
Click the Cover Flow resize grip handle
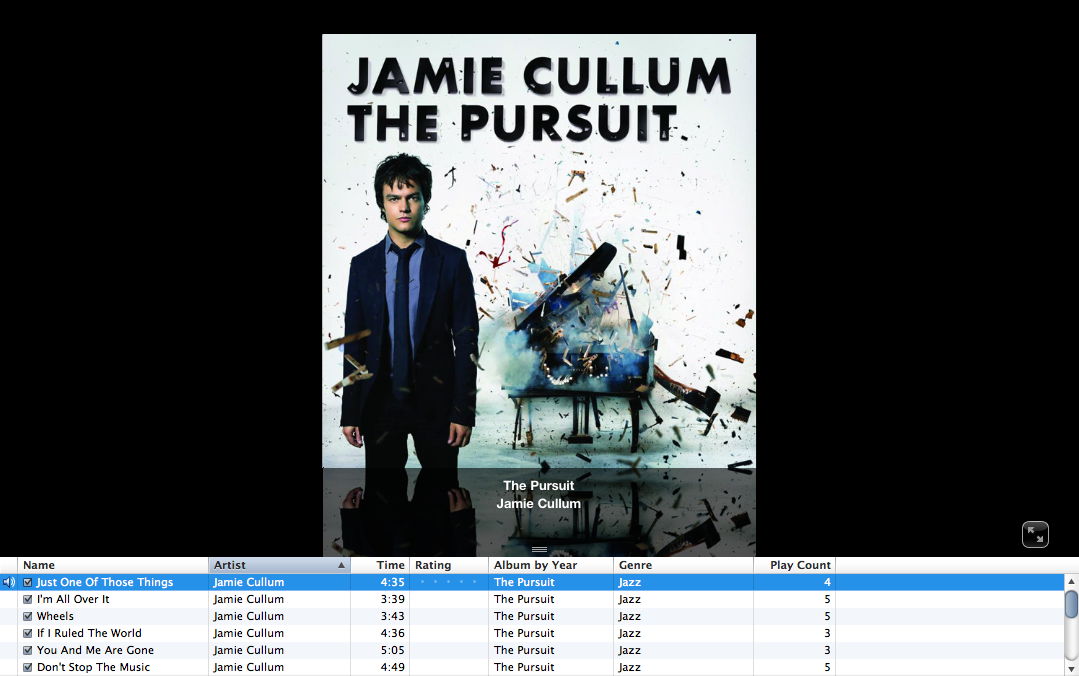click(540, 549)
